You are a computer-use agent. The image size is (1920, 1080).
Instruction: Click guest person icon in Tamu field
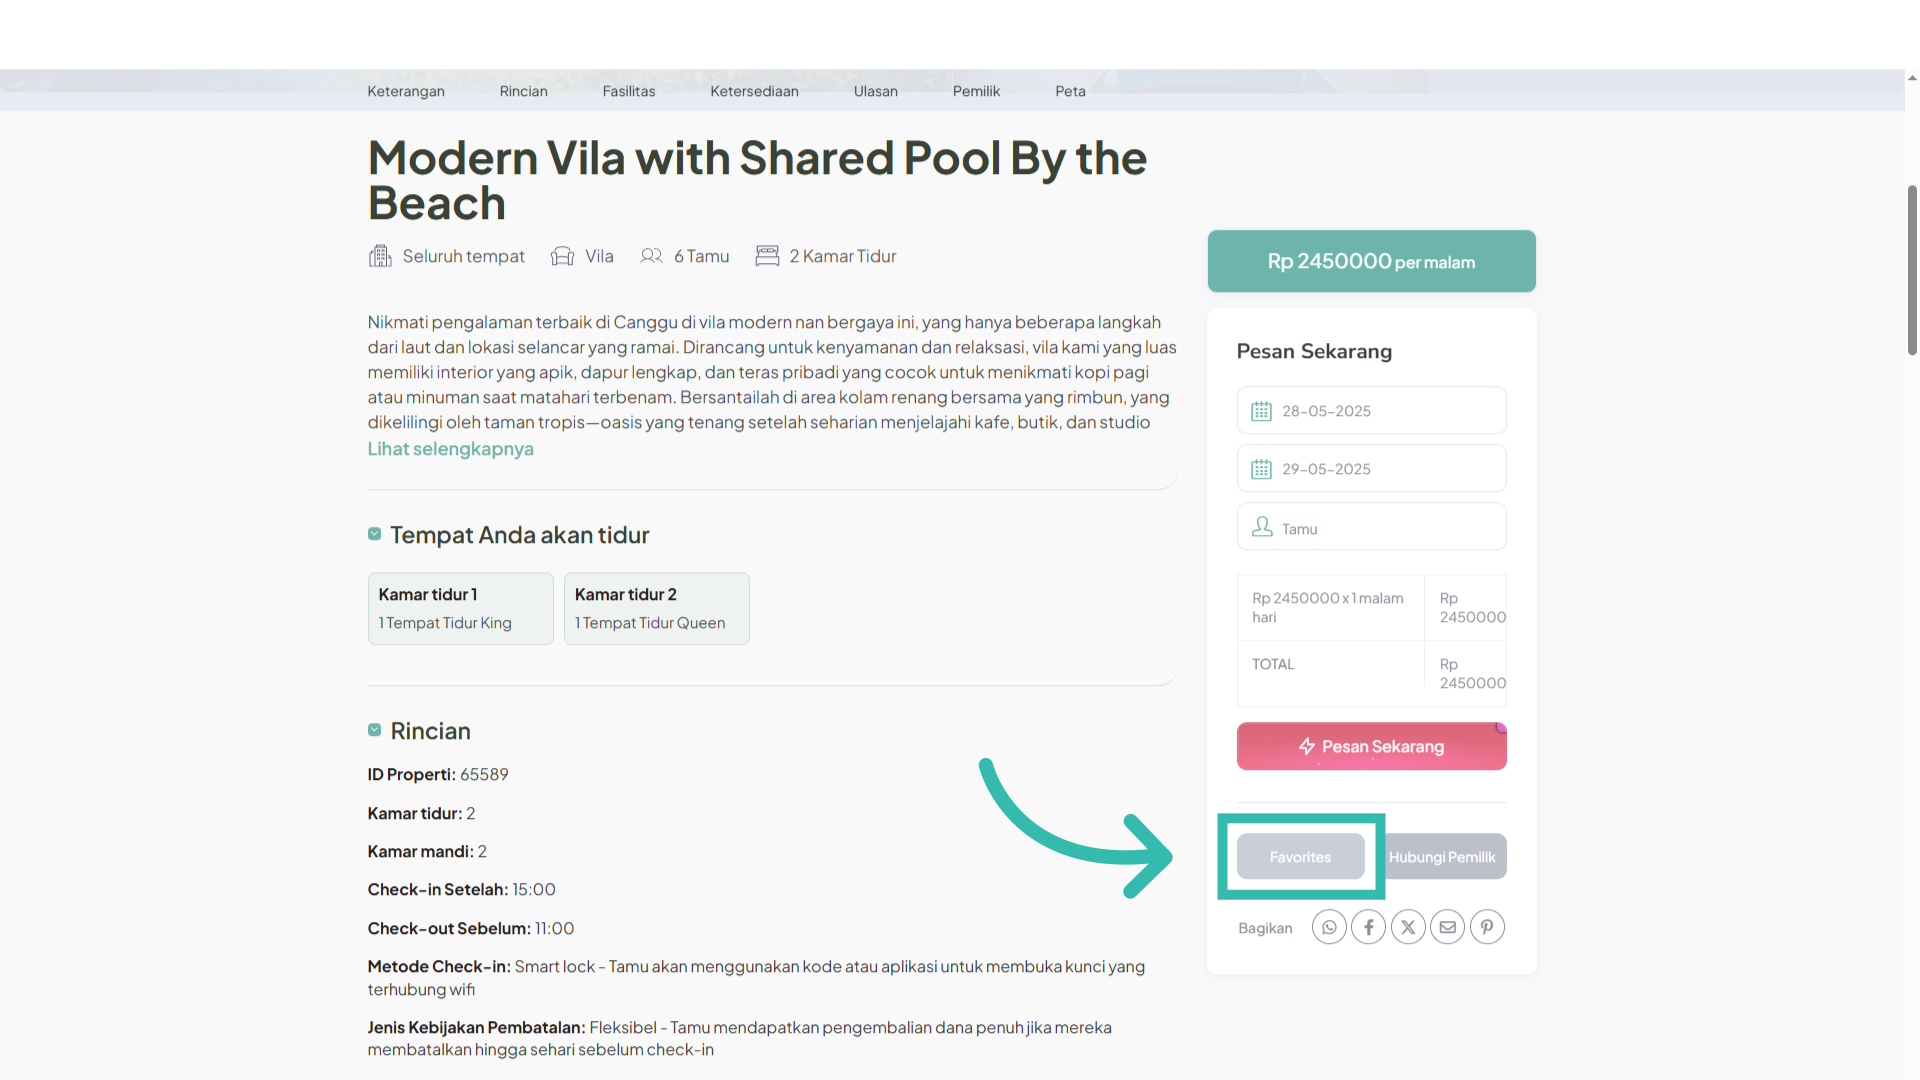pos(1262,527)
